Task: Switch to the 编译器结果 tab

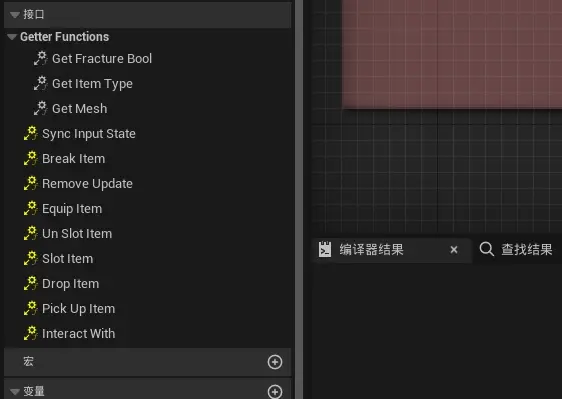Action: coord(372,250)
